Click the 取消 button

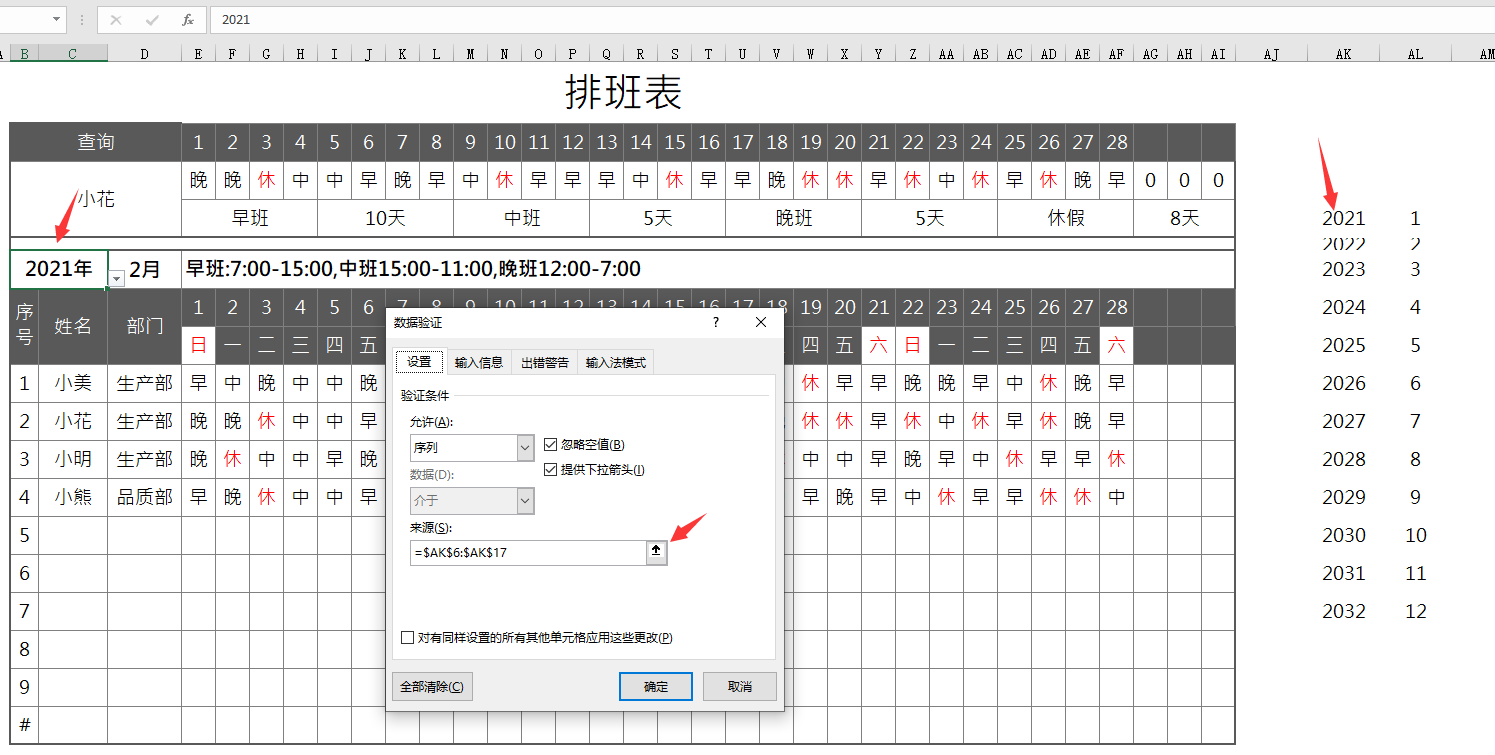(x=739, y=686)
